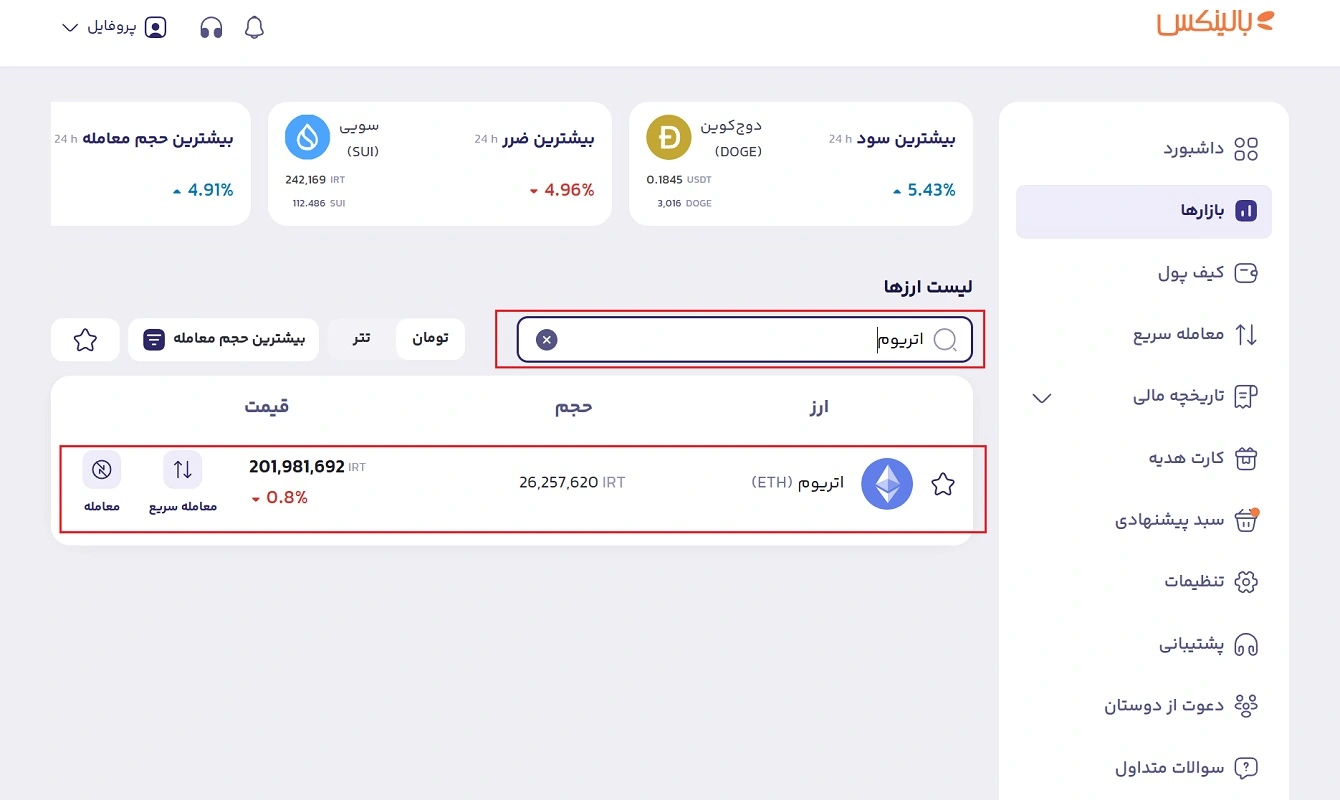Click the Ethereum coin logo
This screenshot has width=1340, height=800.
pyautogui.click(x=887, y=484)
